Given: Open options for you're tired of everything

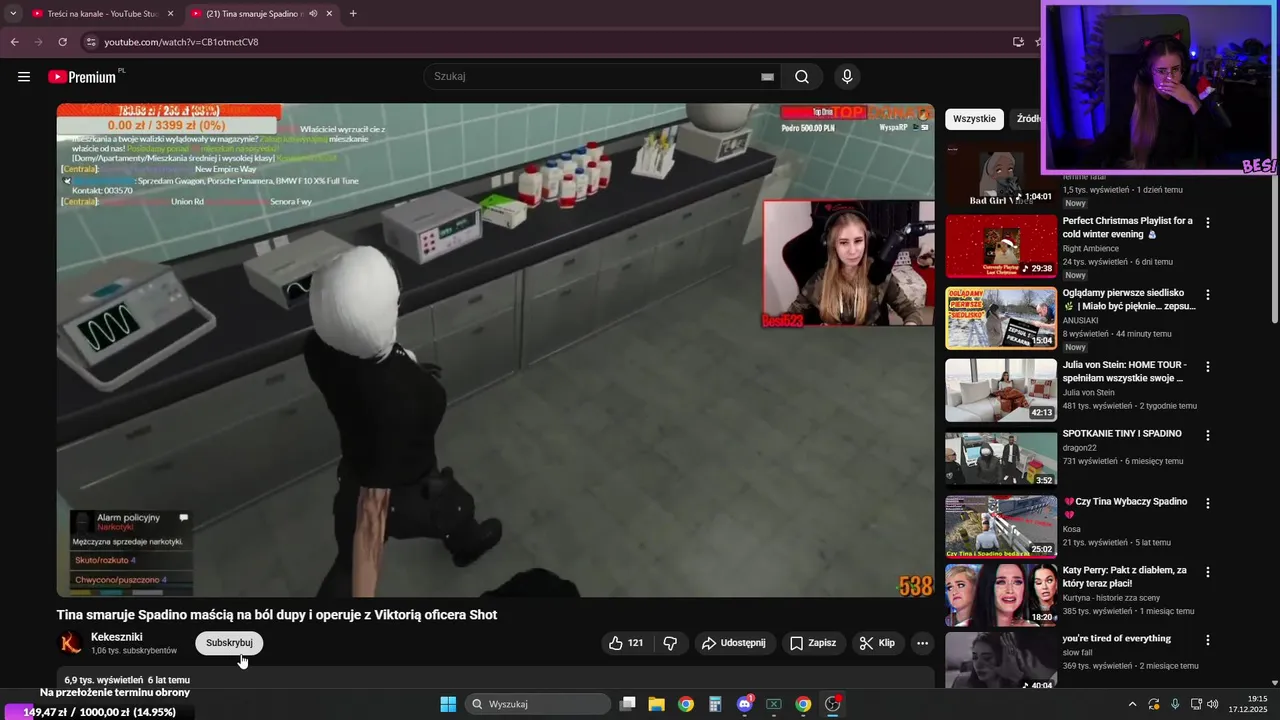Looking at the screenshot, I should pyautogui.click(x=1207, y=640).
